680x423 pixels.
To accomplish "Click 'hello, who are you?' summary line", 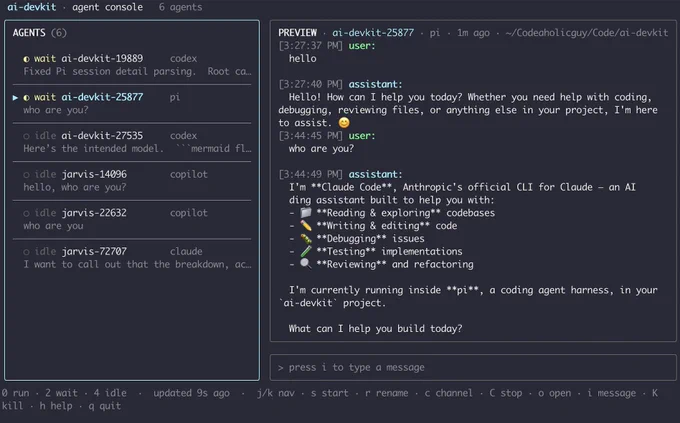I will click(75, 187).
